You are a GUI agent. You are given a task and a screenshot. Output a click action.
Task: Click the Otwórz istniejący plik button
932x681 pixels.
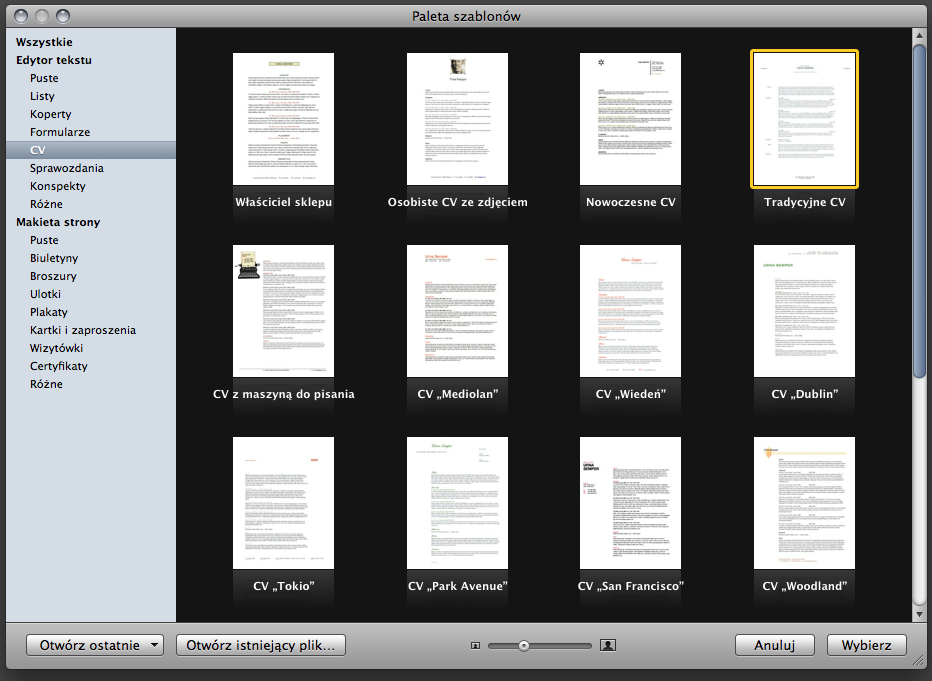(261, 645)
